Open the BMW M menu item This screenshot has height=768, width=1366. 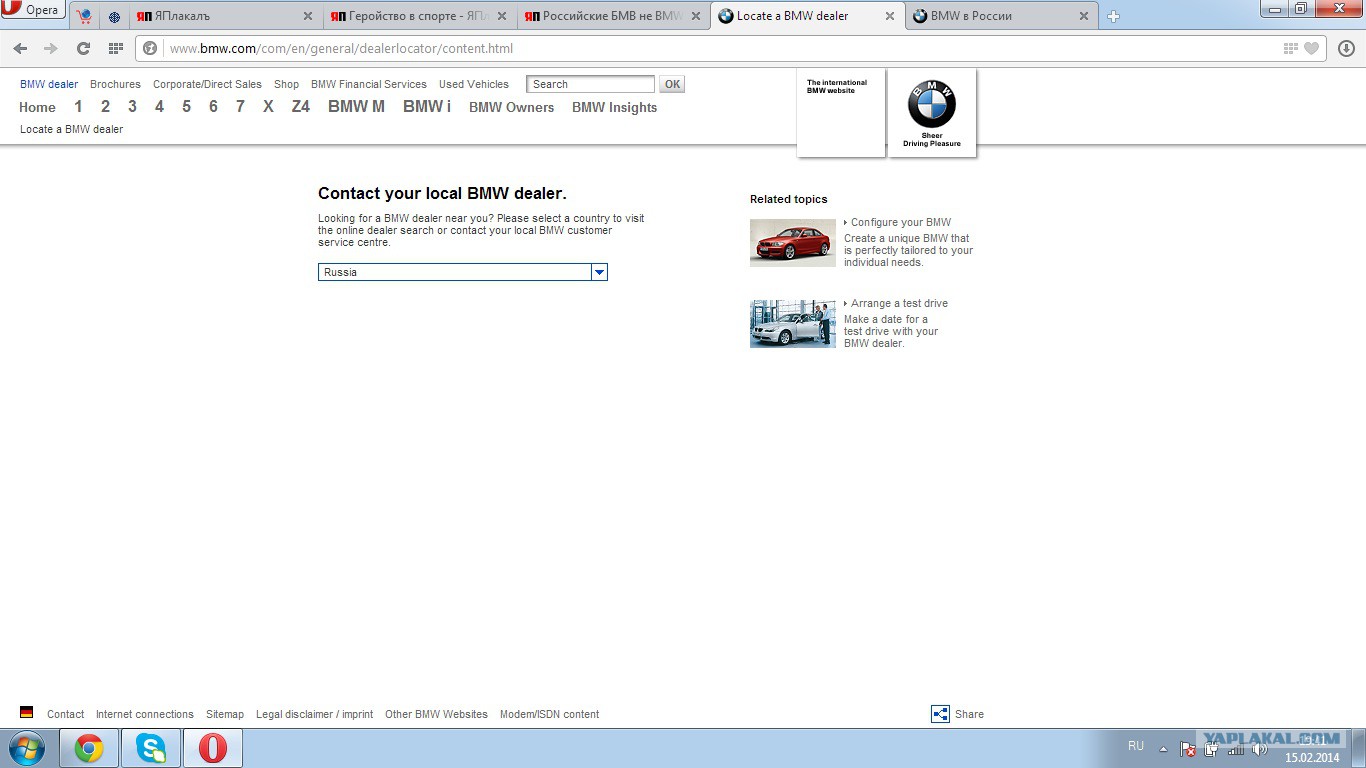[356, 107]
